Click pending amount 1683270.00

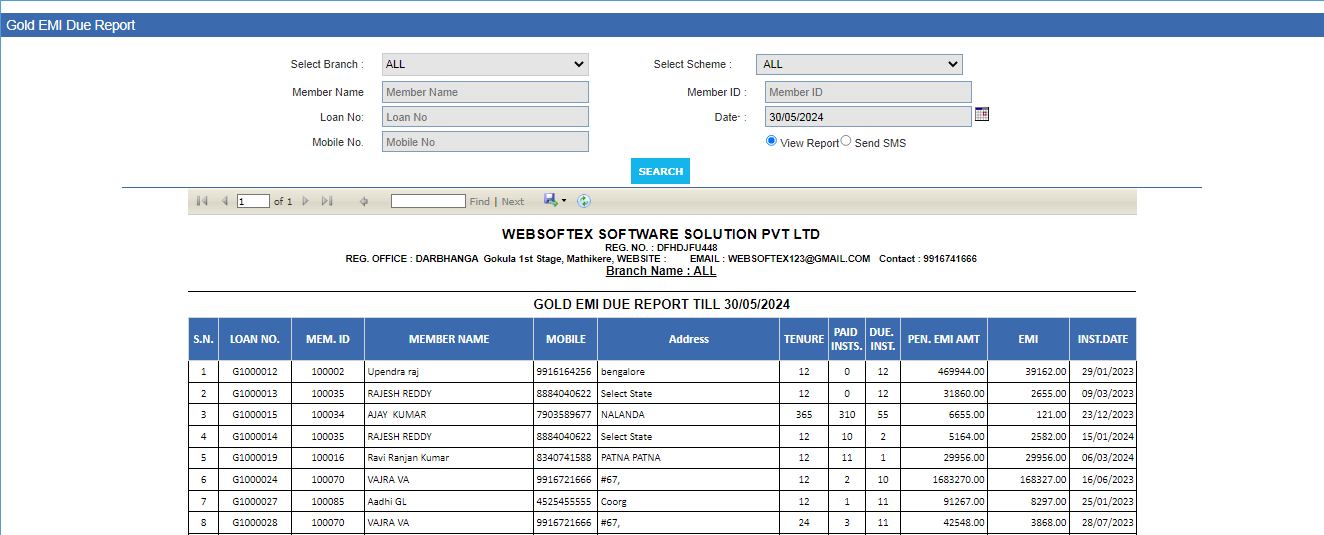(960, 480)
